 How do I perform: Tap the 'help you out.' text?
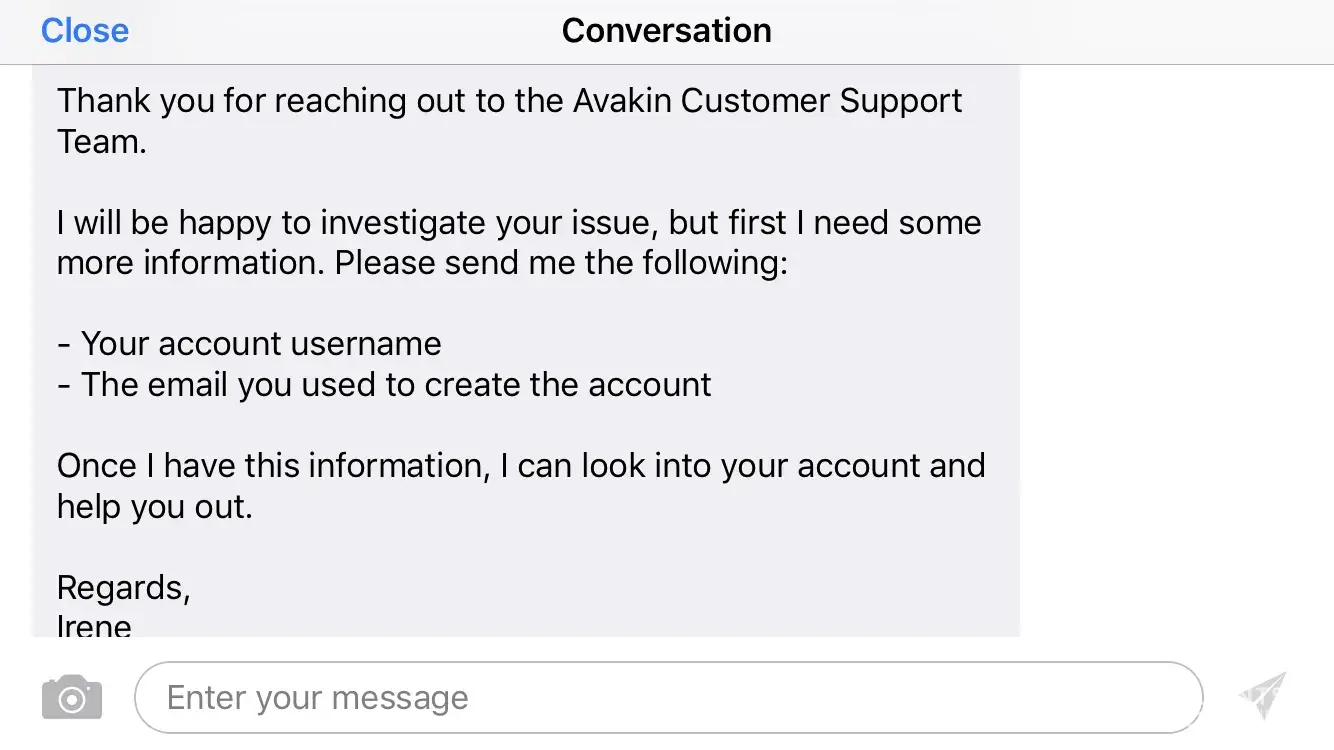tap(154, 507)
